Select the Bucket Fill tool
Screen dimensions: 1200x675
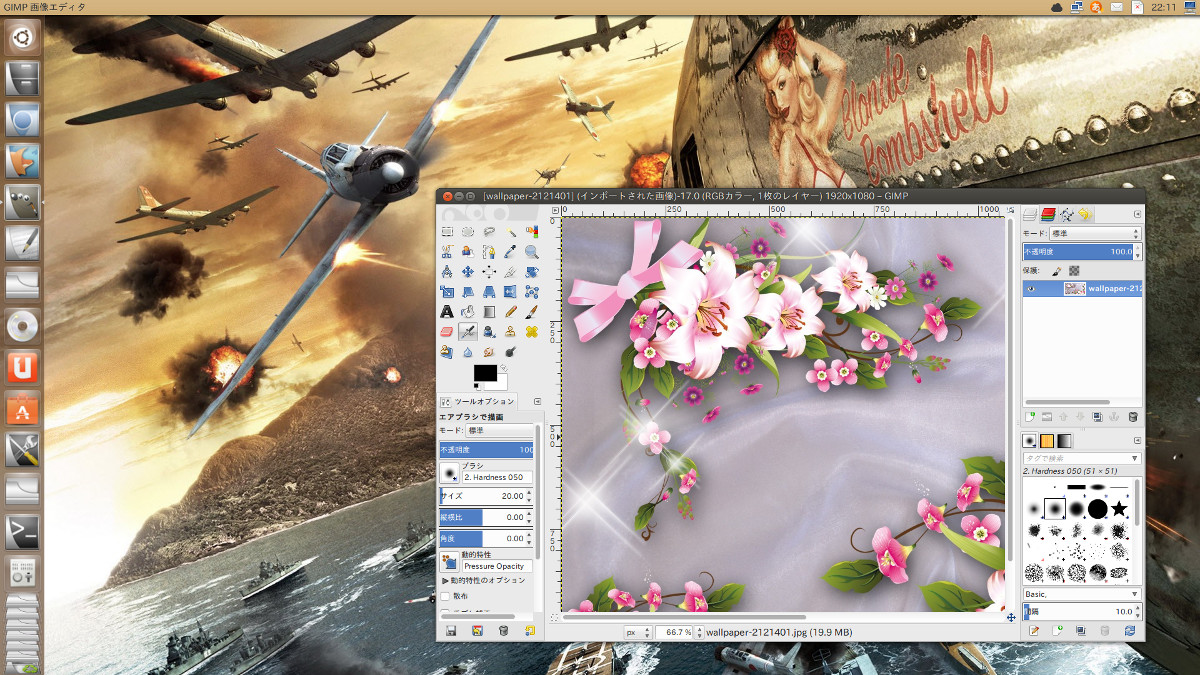point(468,312)
